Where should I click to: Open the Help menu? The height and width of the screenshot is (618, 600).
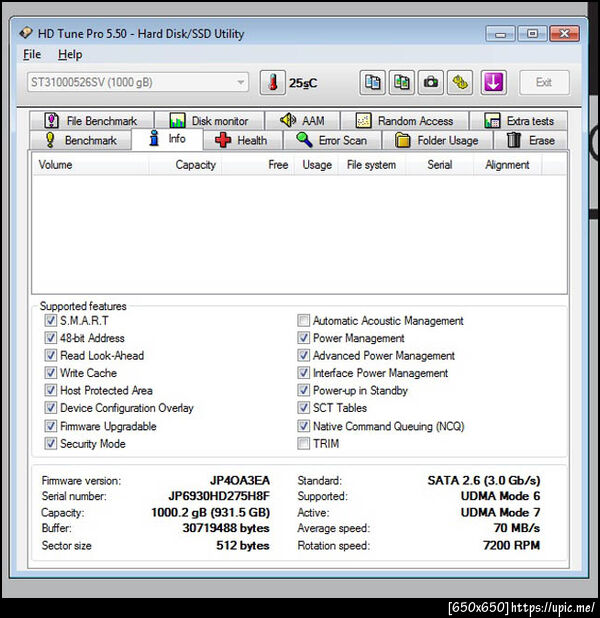[70, 54]
